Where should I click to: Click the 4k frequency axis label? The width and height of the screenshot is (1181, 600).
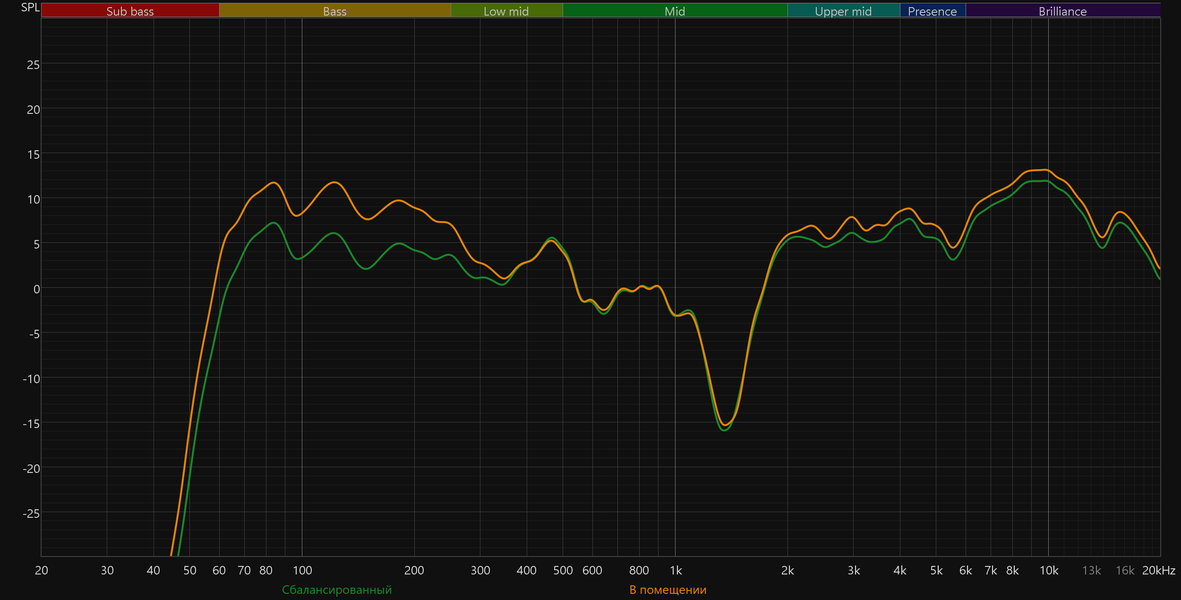(x=900, y=571)
